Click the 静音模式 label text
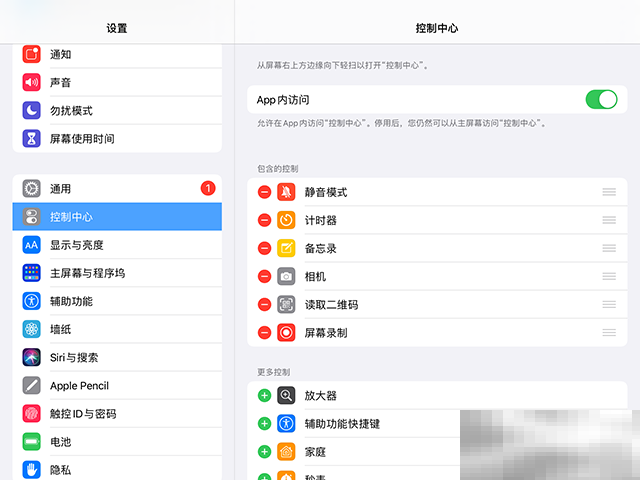The image size is (640, 480). (326, 192)
